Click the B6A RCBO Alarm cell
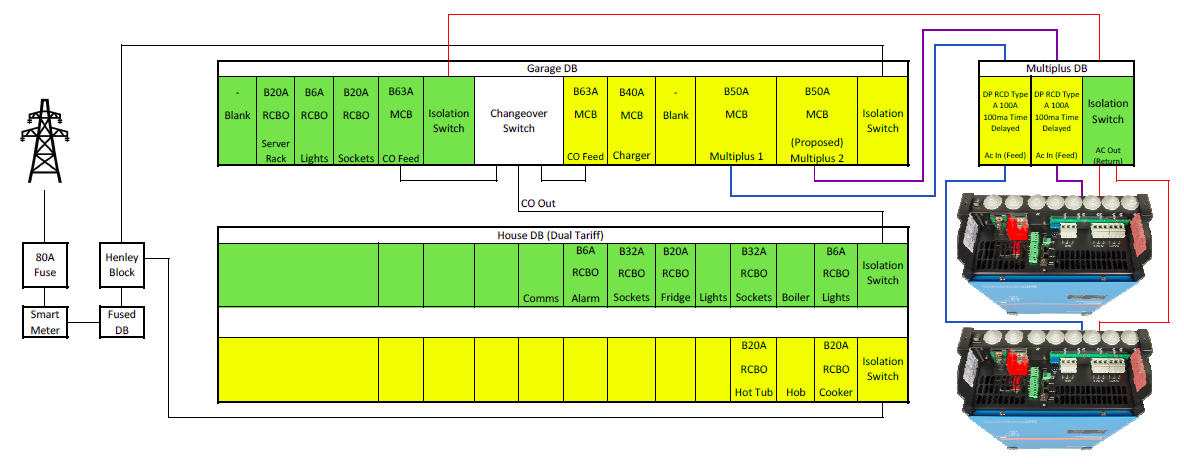1184x464 pixels. click(585, 274)
